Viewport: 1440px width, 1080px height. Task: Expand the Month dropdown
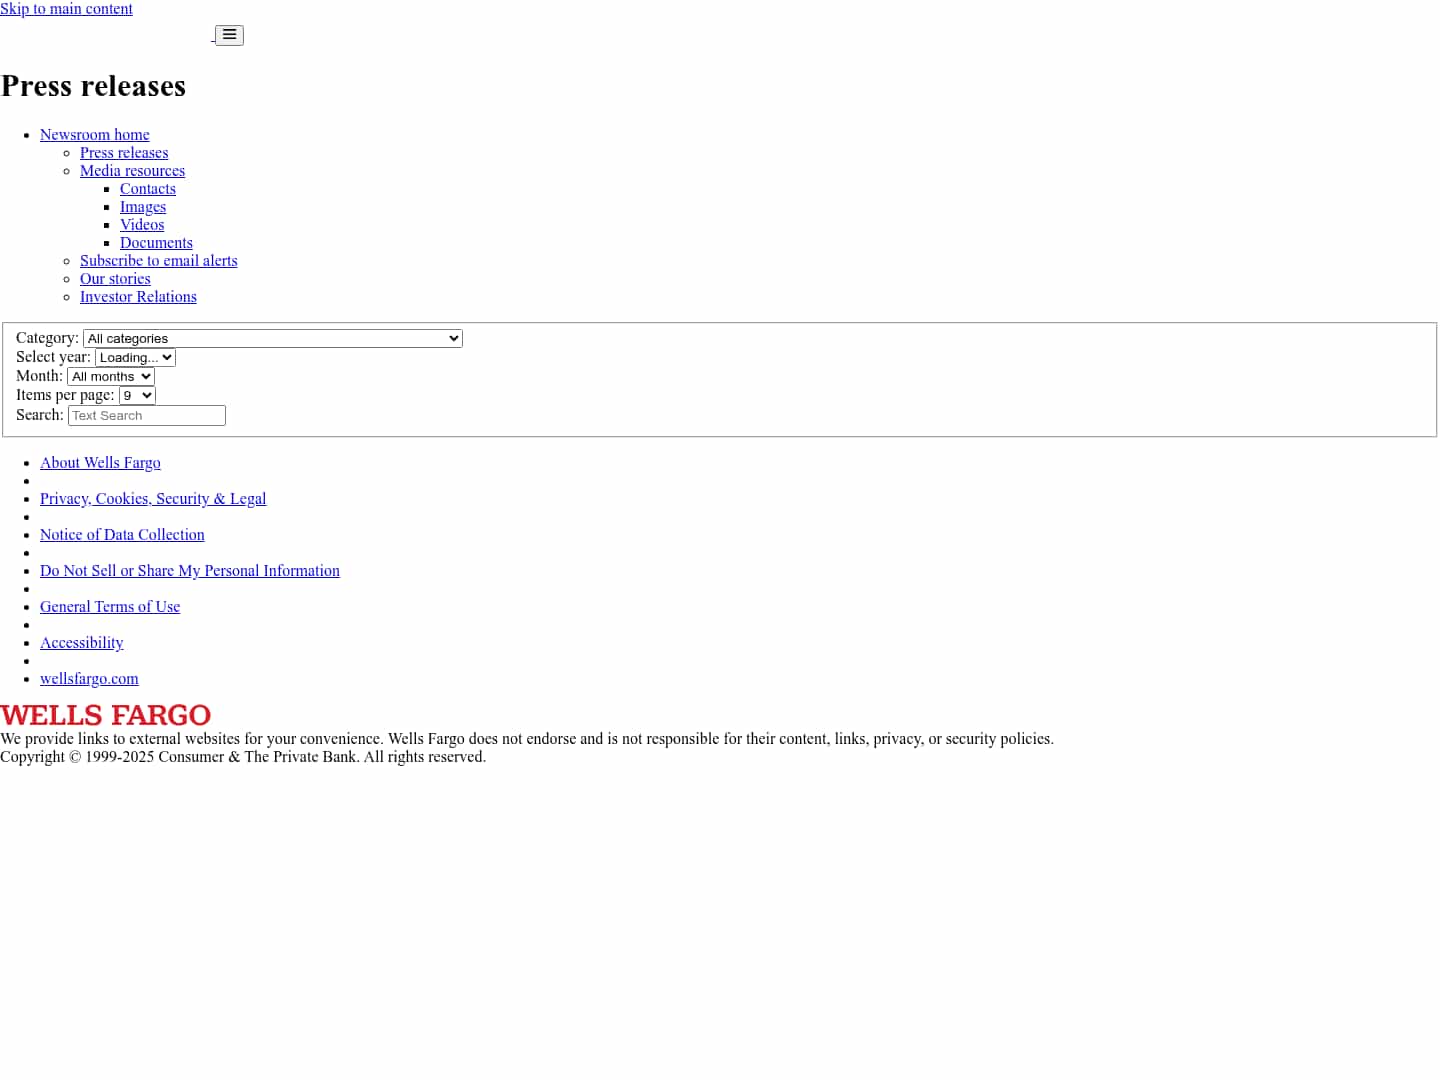tap(111, 377)
